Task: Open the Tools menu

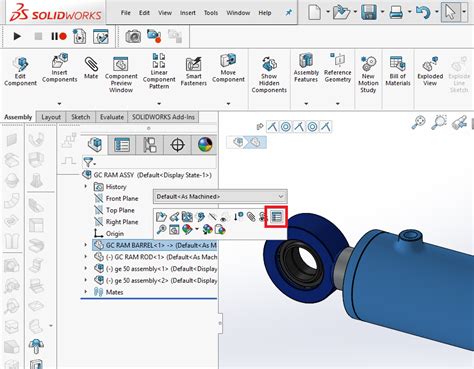Action: (x=211, y=13)
